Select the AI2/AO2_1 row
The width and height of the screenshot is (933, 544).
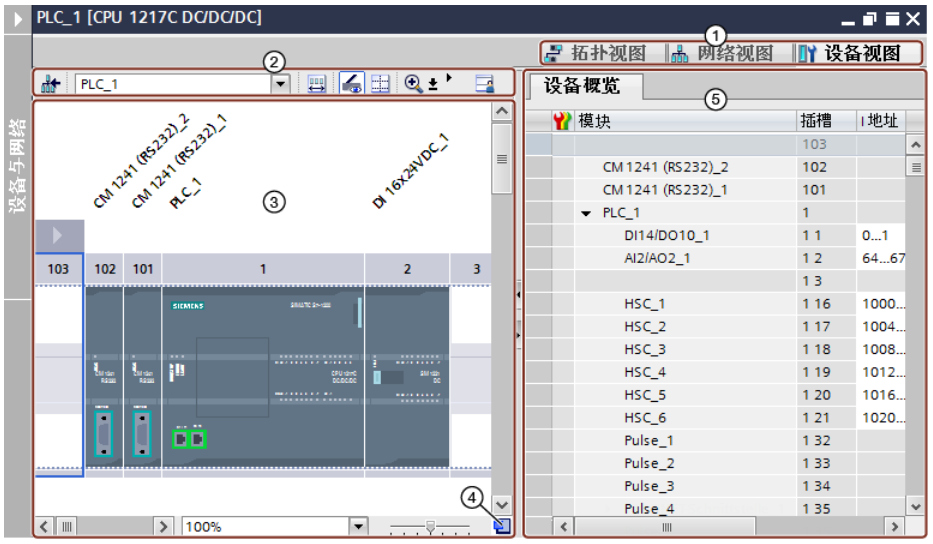coord(716,258)
